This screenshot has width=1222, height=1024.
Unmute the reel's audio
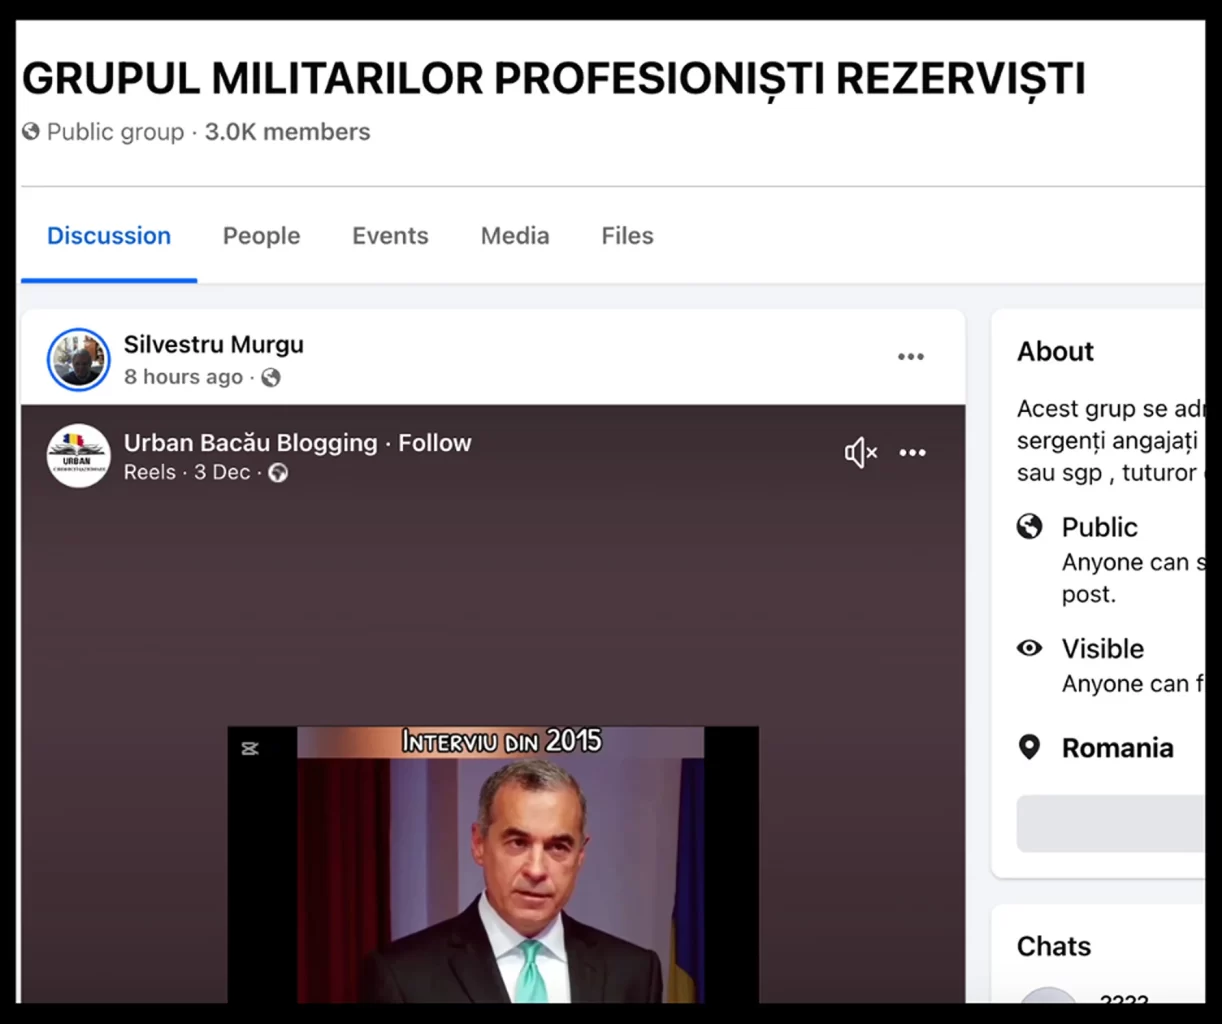coord(860,453)
